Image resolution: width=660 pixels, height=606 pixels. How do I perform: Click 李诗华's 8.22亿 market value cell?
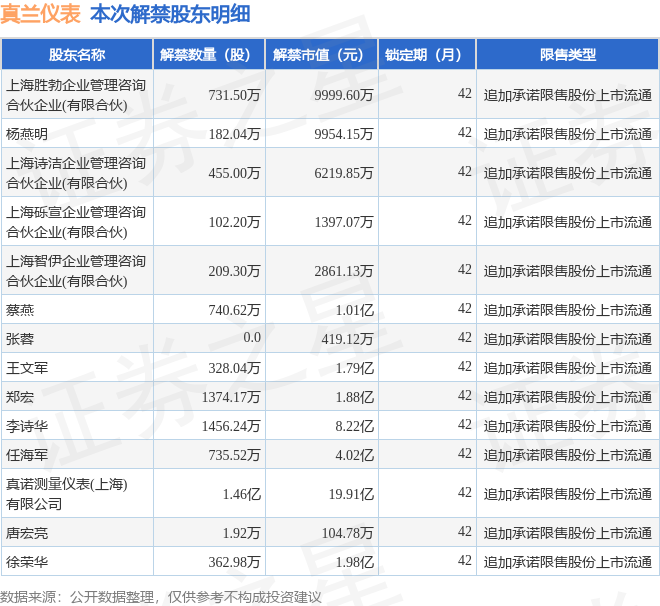pyautogui.click(x=322, y=425)
